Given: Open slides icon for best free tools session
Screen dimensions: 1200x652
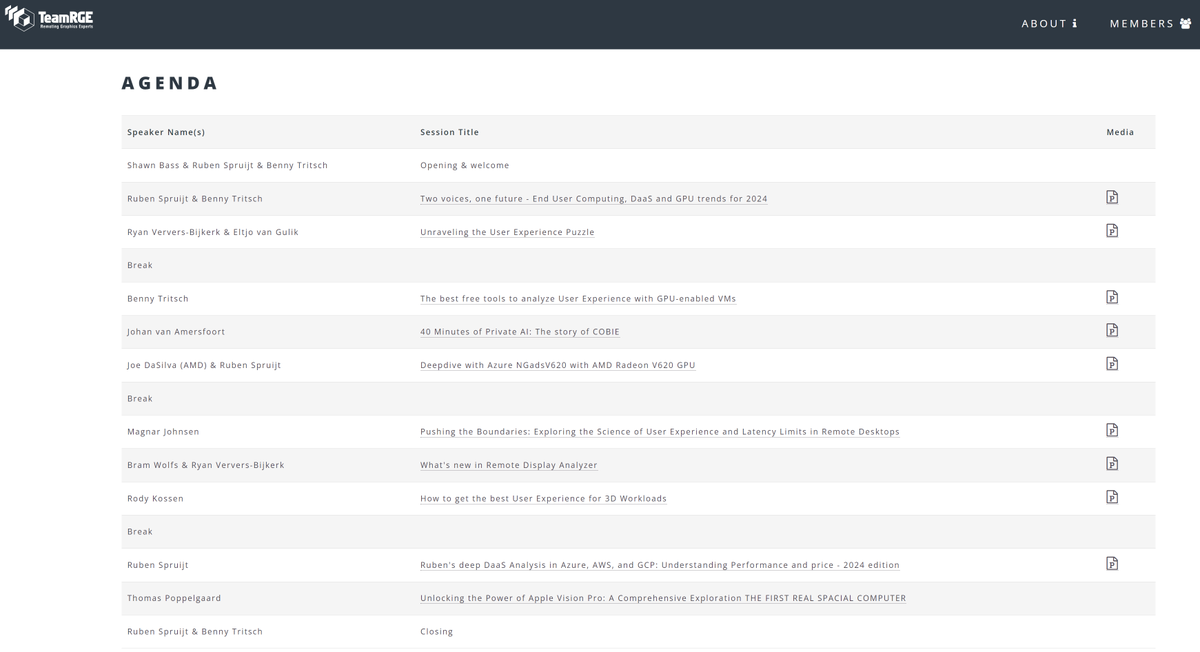Looking at the screenshot, I should coord(1112,297).
